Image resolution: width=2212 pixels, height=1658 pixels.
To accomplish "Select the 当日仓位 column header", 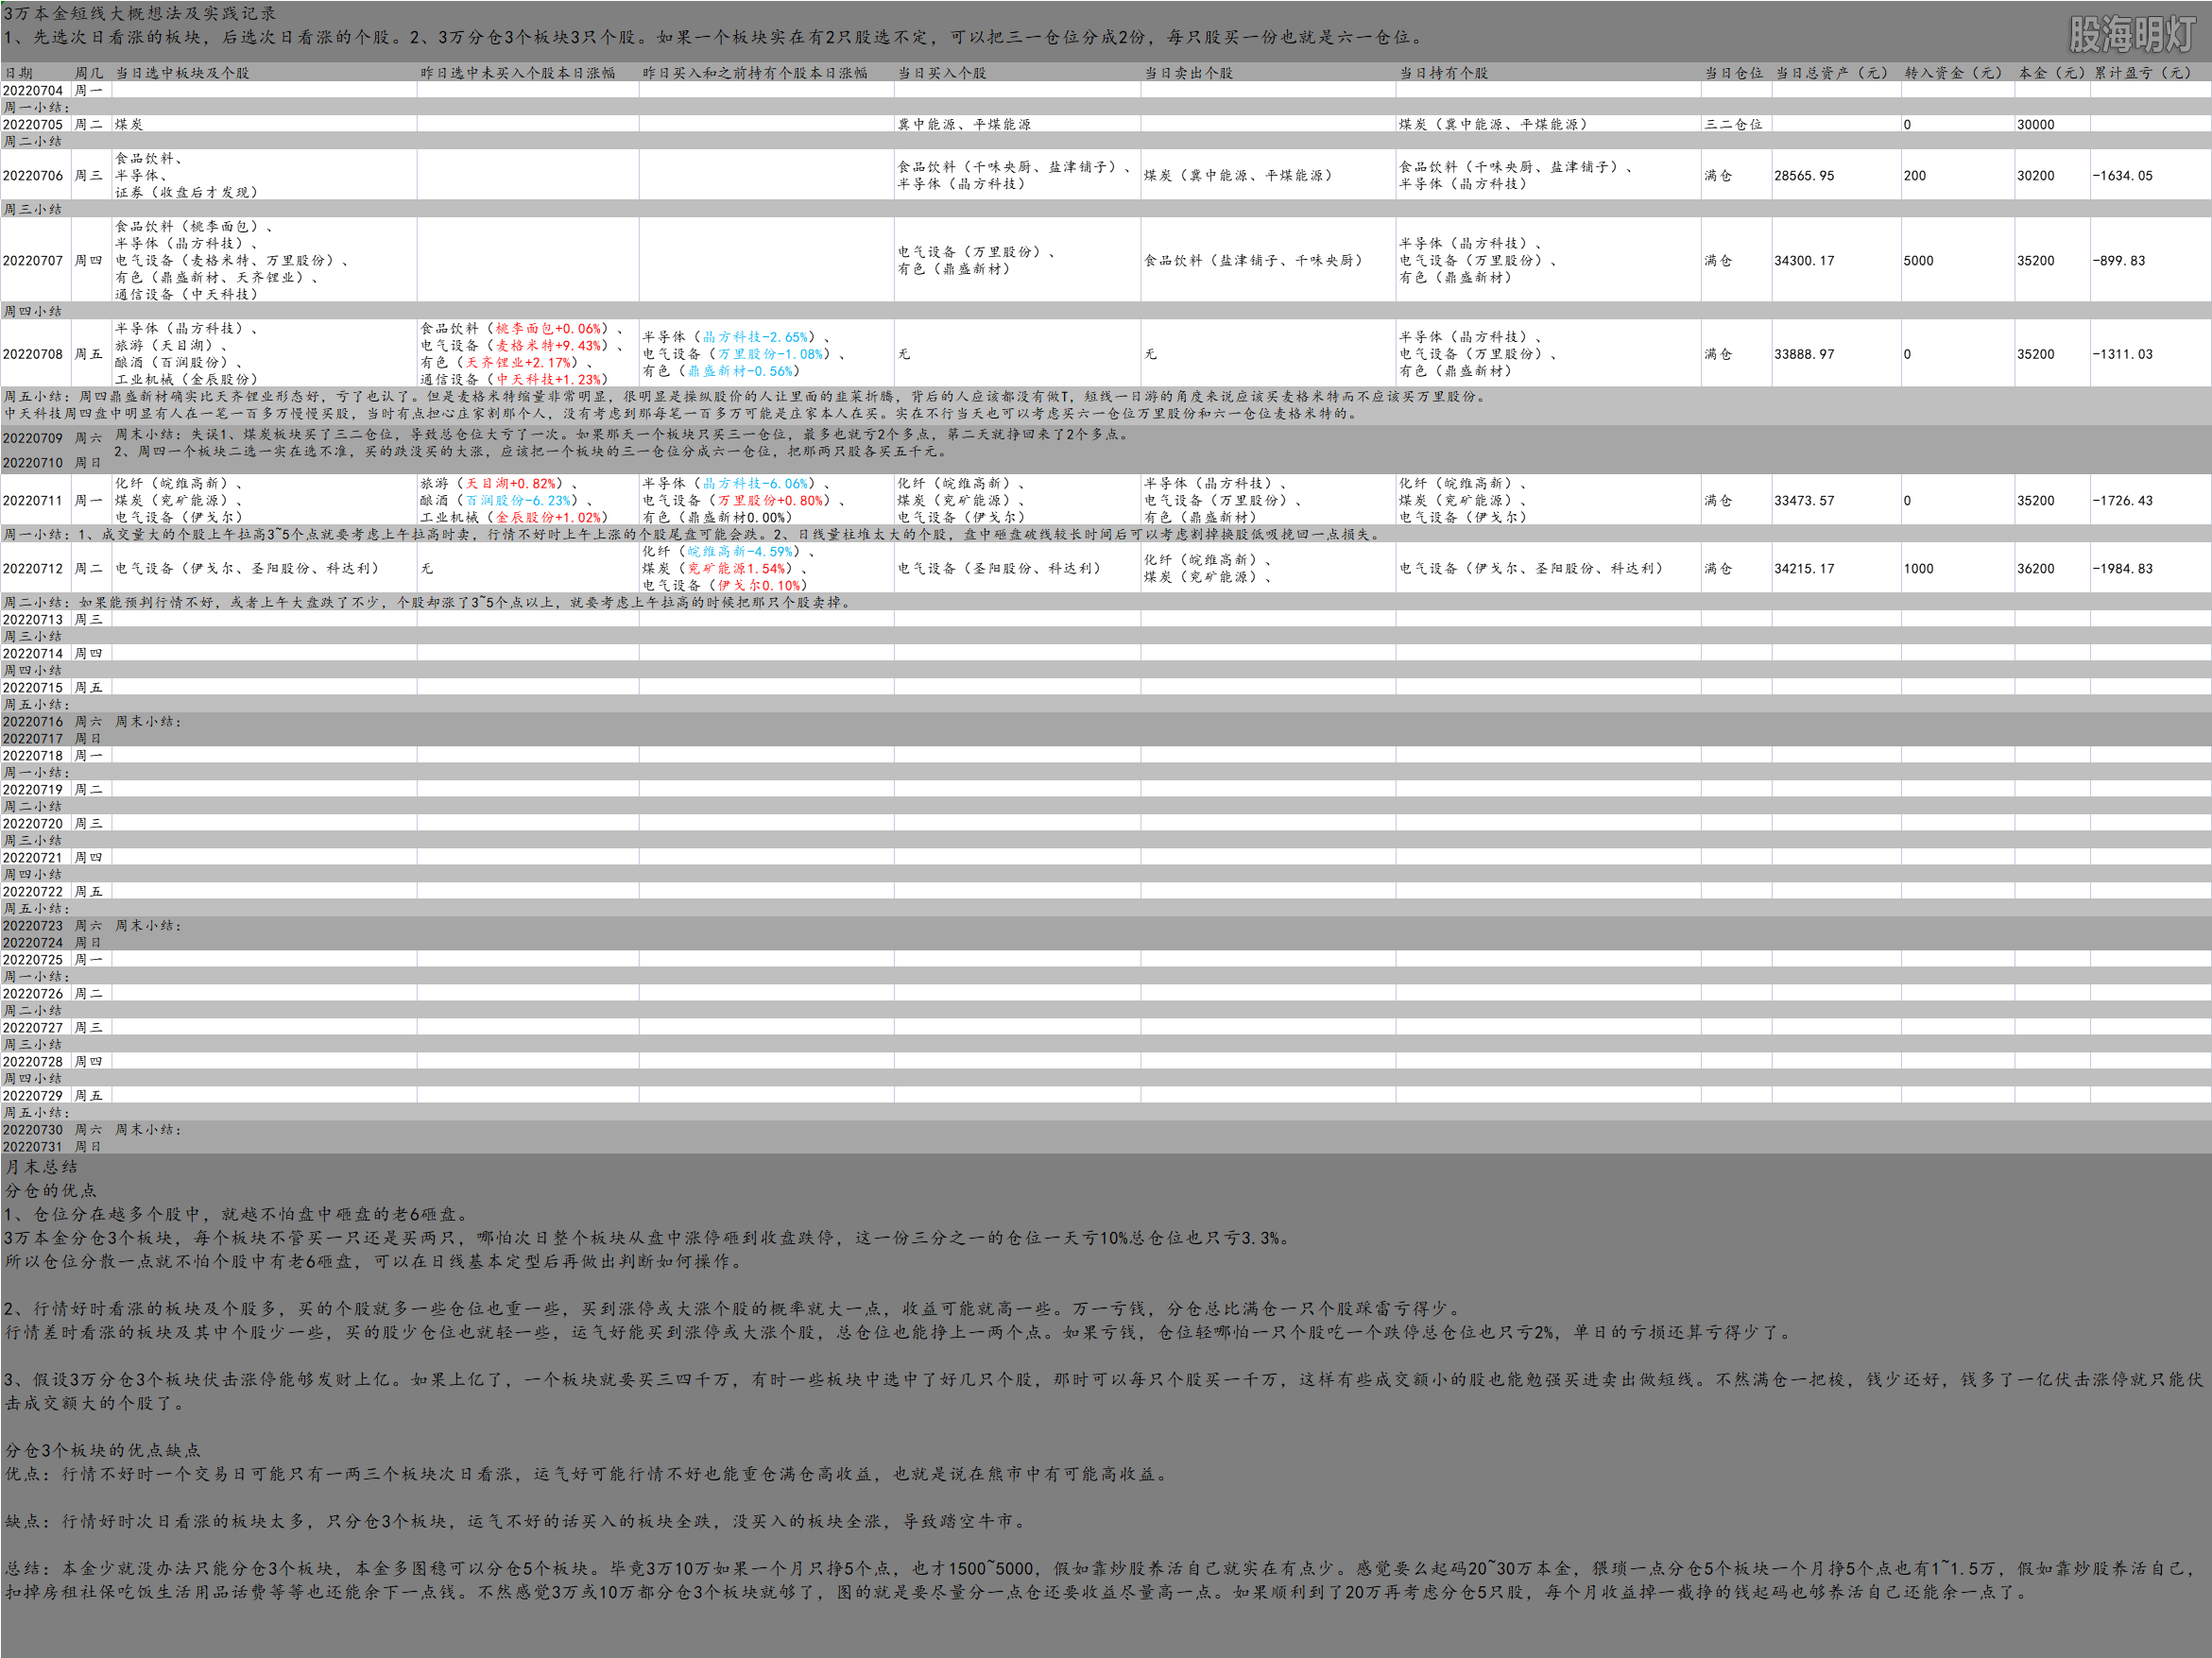I will 1734,73.
